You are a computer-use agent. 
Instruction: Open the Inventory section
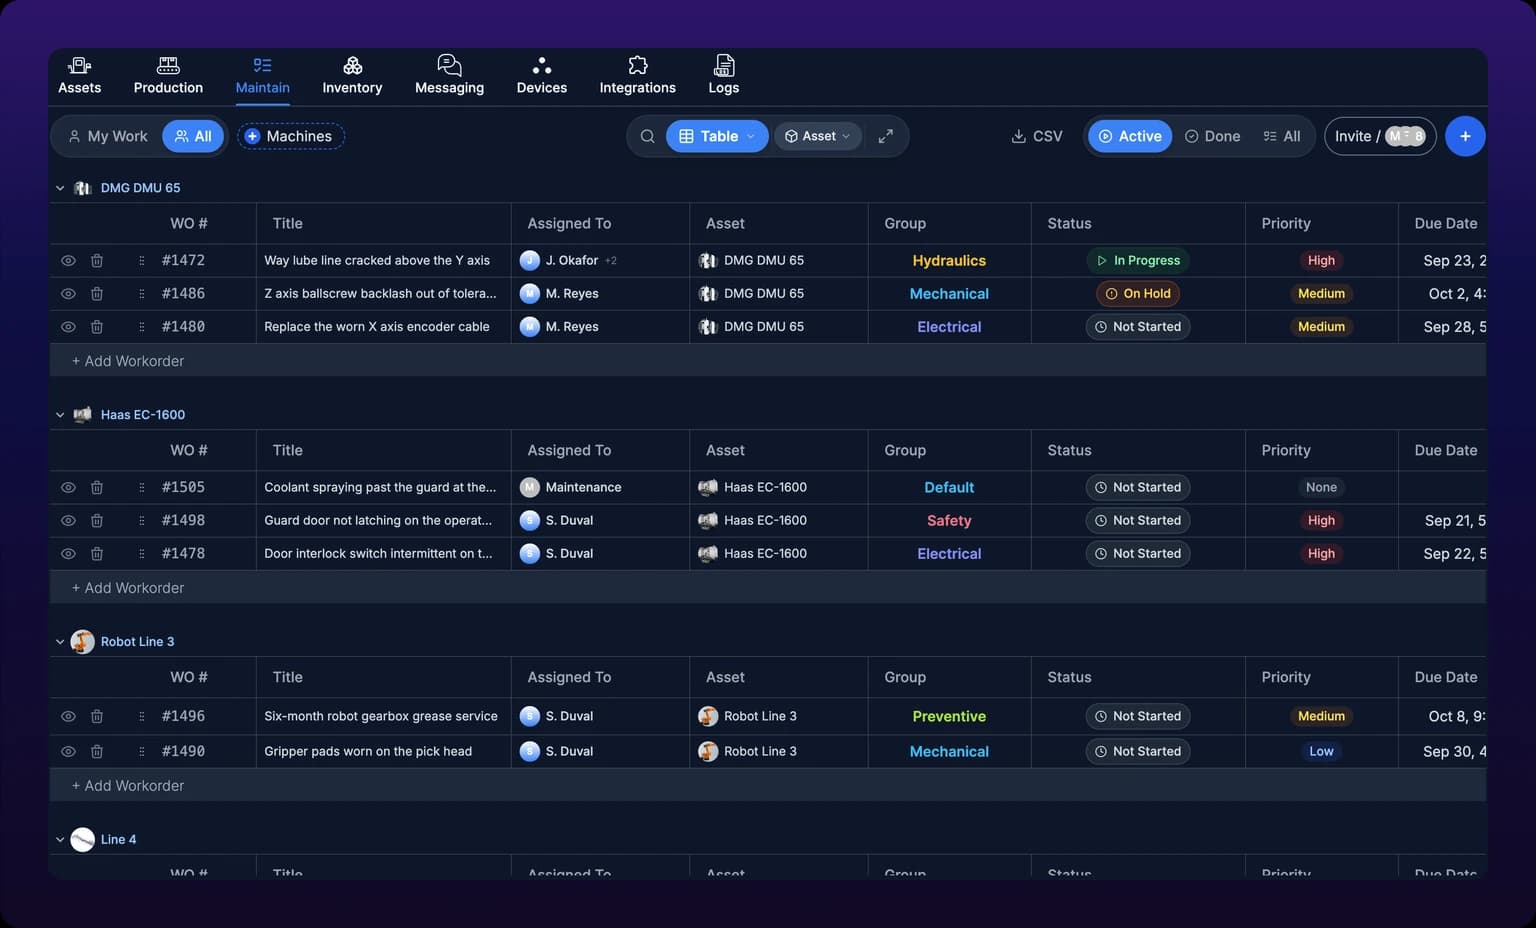pyautogui.click(x=352, y=75)
